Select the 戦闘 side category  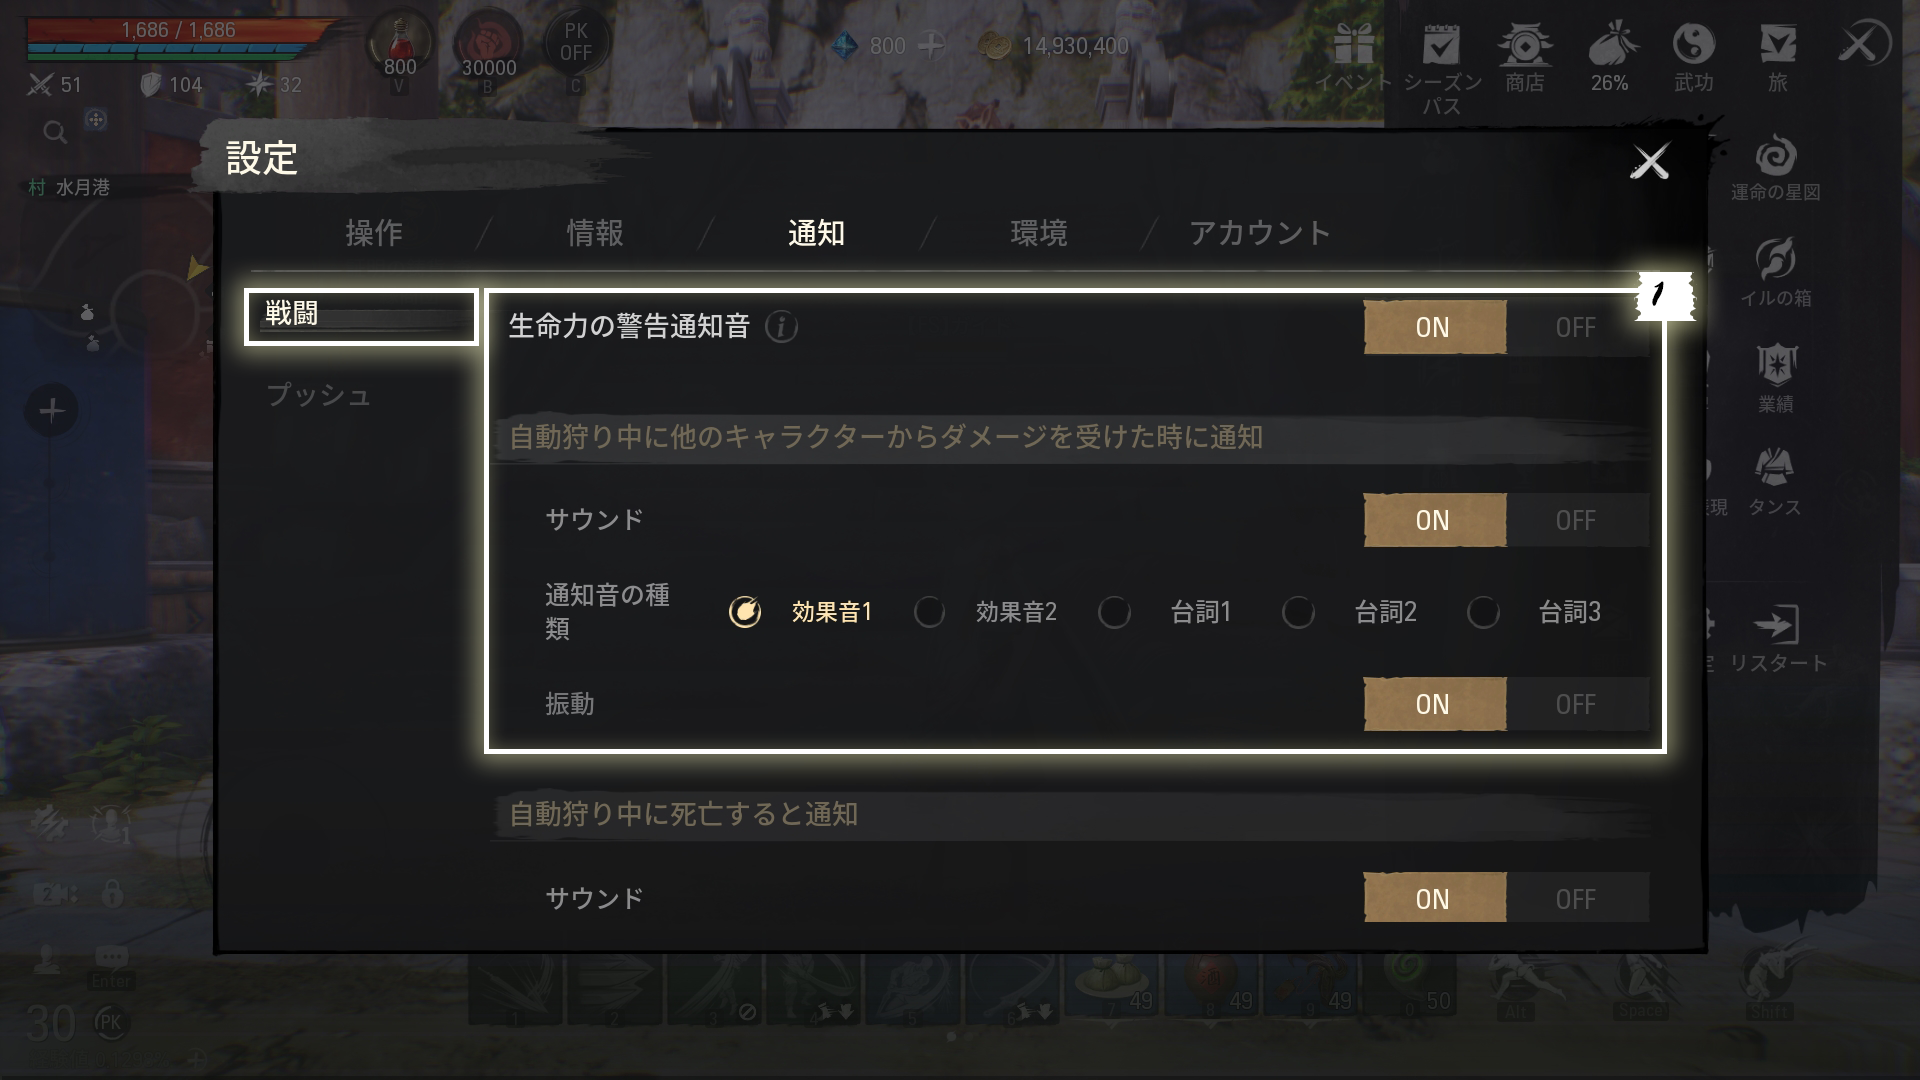[x=361, y=317]
